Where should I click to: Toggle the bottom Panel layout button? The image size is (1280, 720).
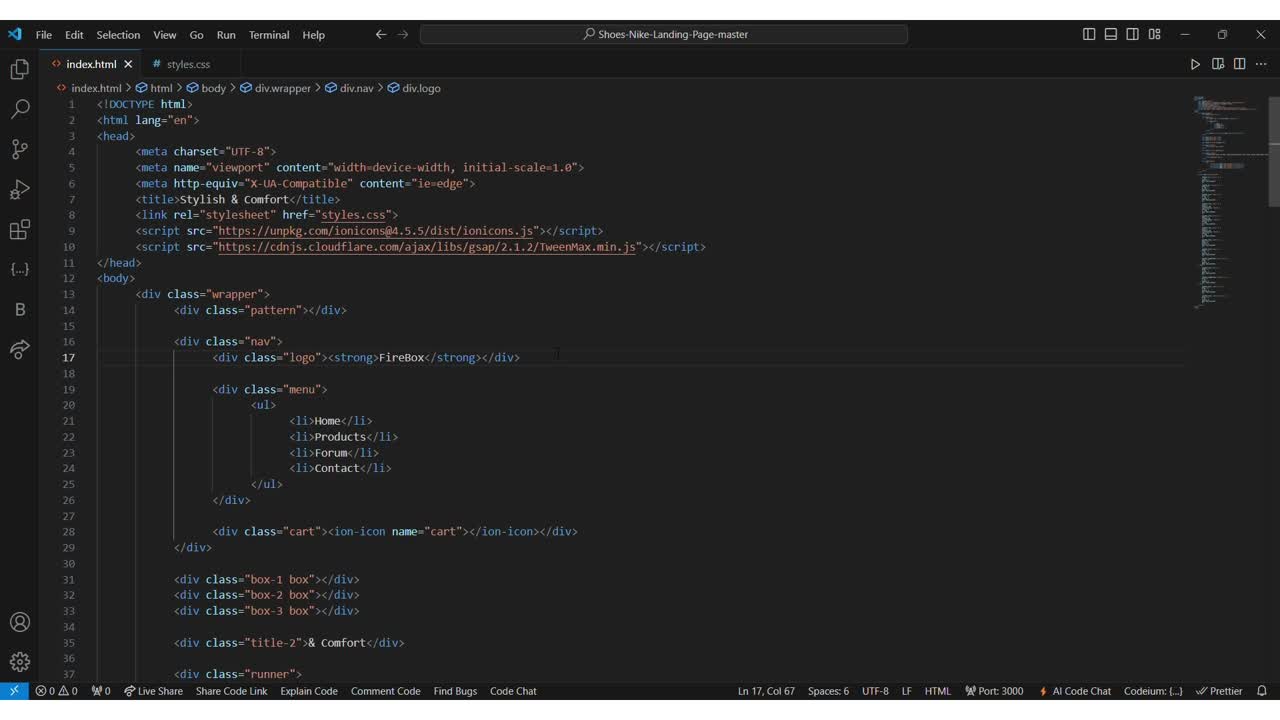1111,34
